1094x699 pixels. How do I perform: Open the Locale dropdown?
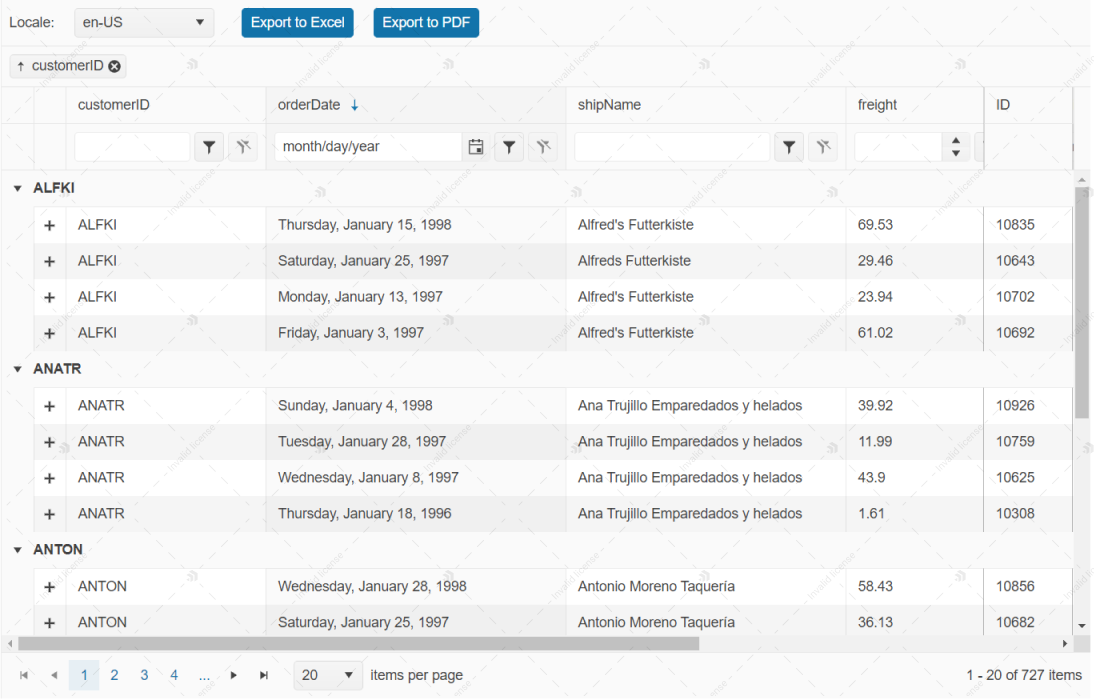tap(144, 22)
